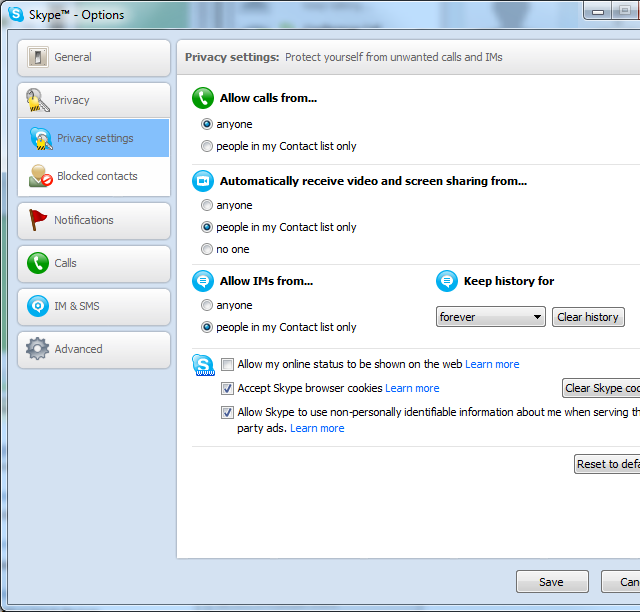The image size is (640, 612).
Task: Minimize the Skype Options window
Action: [598, 11]
